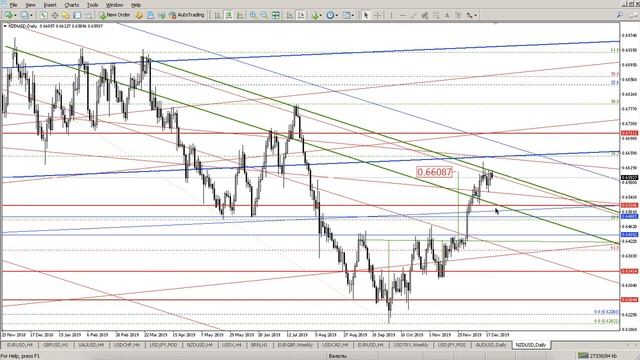640x360 pixels.
Task: Switch to the EURGBP,Weekly chart tab
Action: tap(295, 345)
